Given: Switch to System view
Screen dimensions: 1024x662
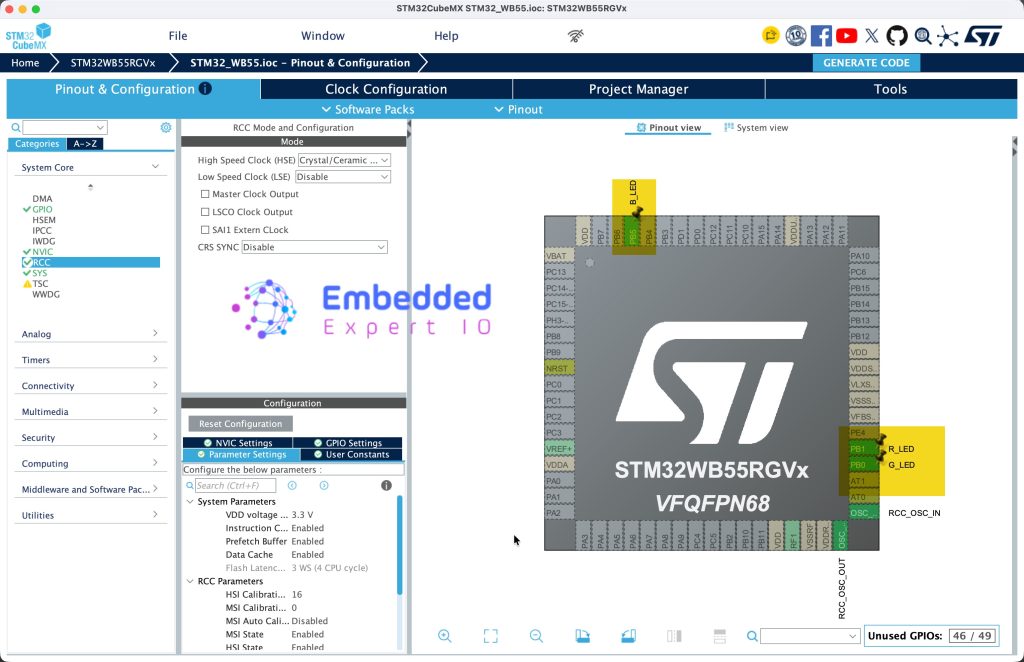Looking at the screenshot, I should pos(756,128).
